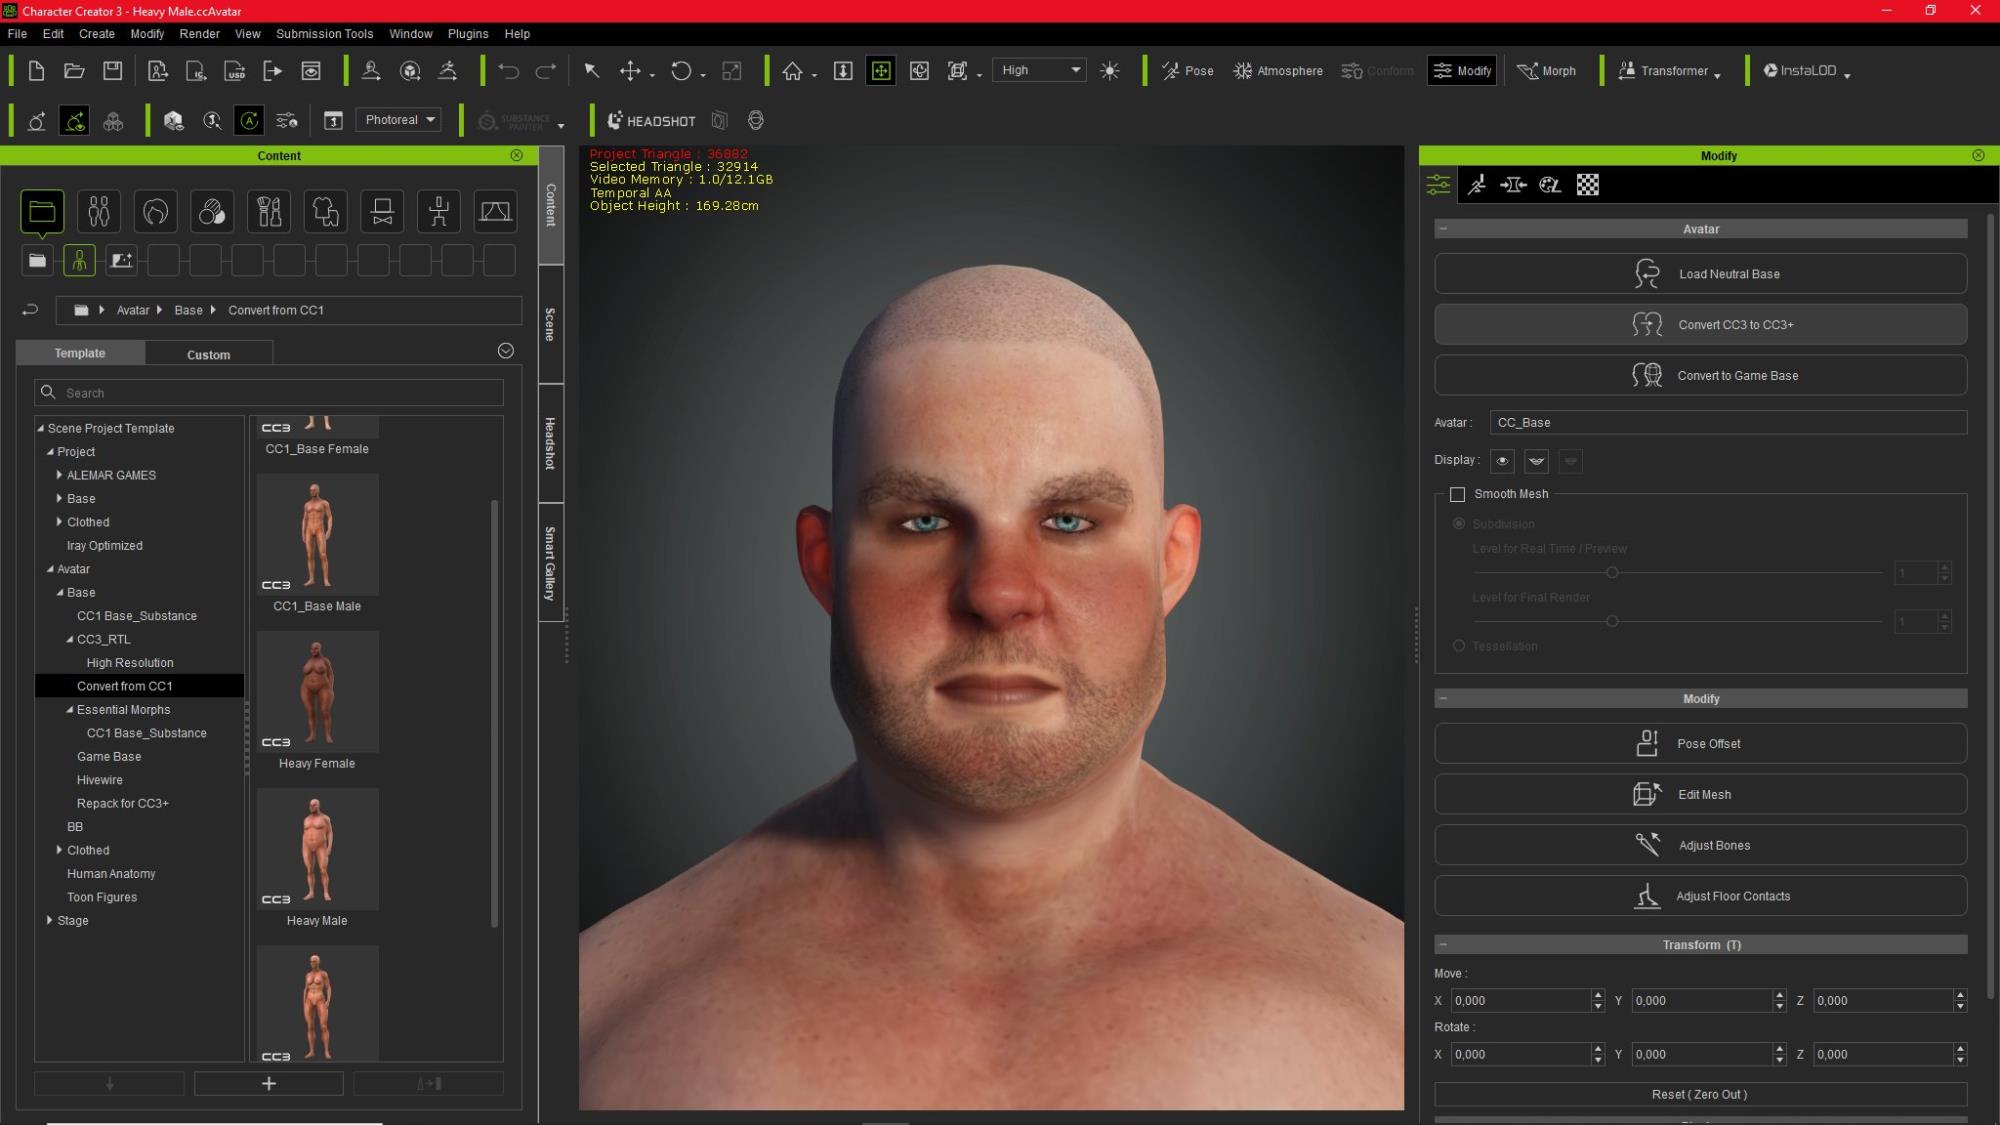Open the Hair category in Content panel

pyautogui.click(x=155, y=212)
